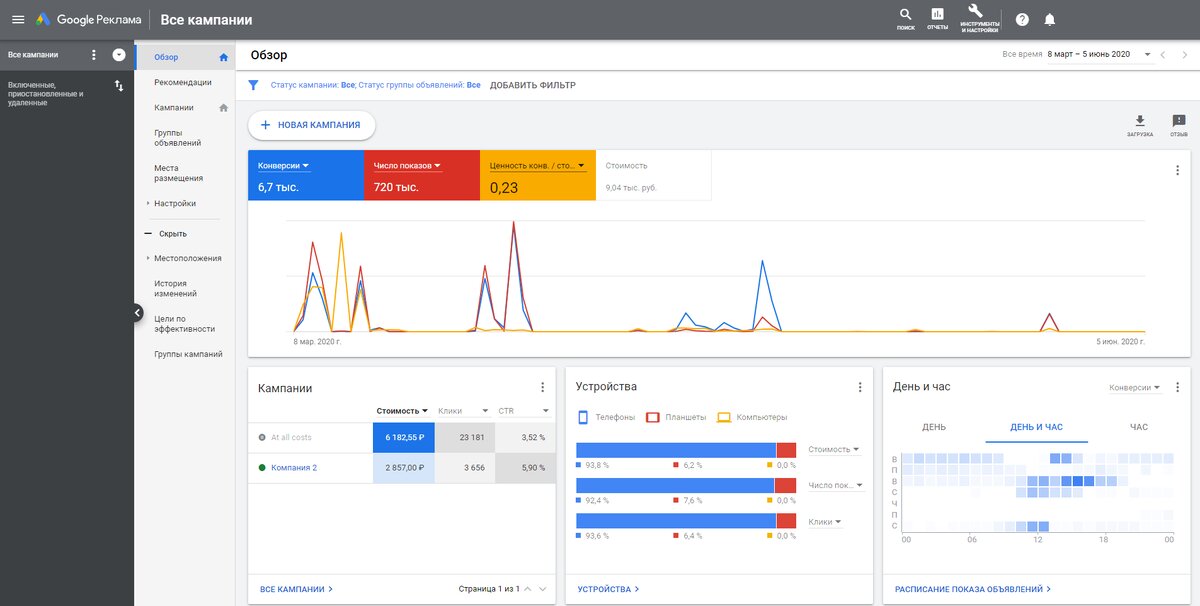Open notifications bell icon
This screenshot has height=606, width=1200.
[1050, 19]
